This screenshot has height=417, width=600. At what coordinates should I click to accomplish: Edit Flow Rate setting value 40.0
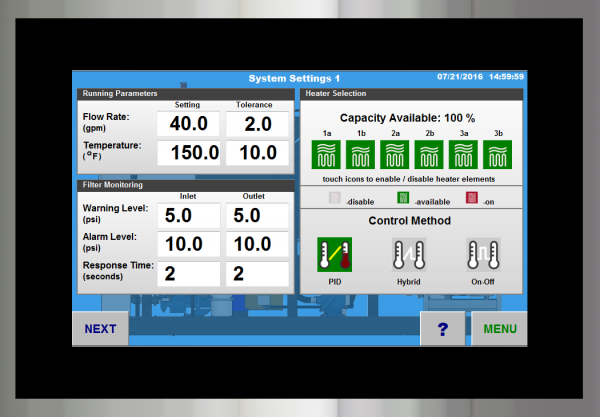click(x=188, y=124)
